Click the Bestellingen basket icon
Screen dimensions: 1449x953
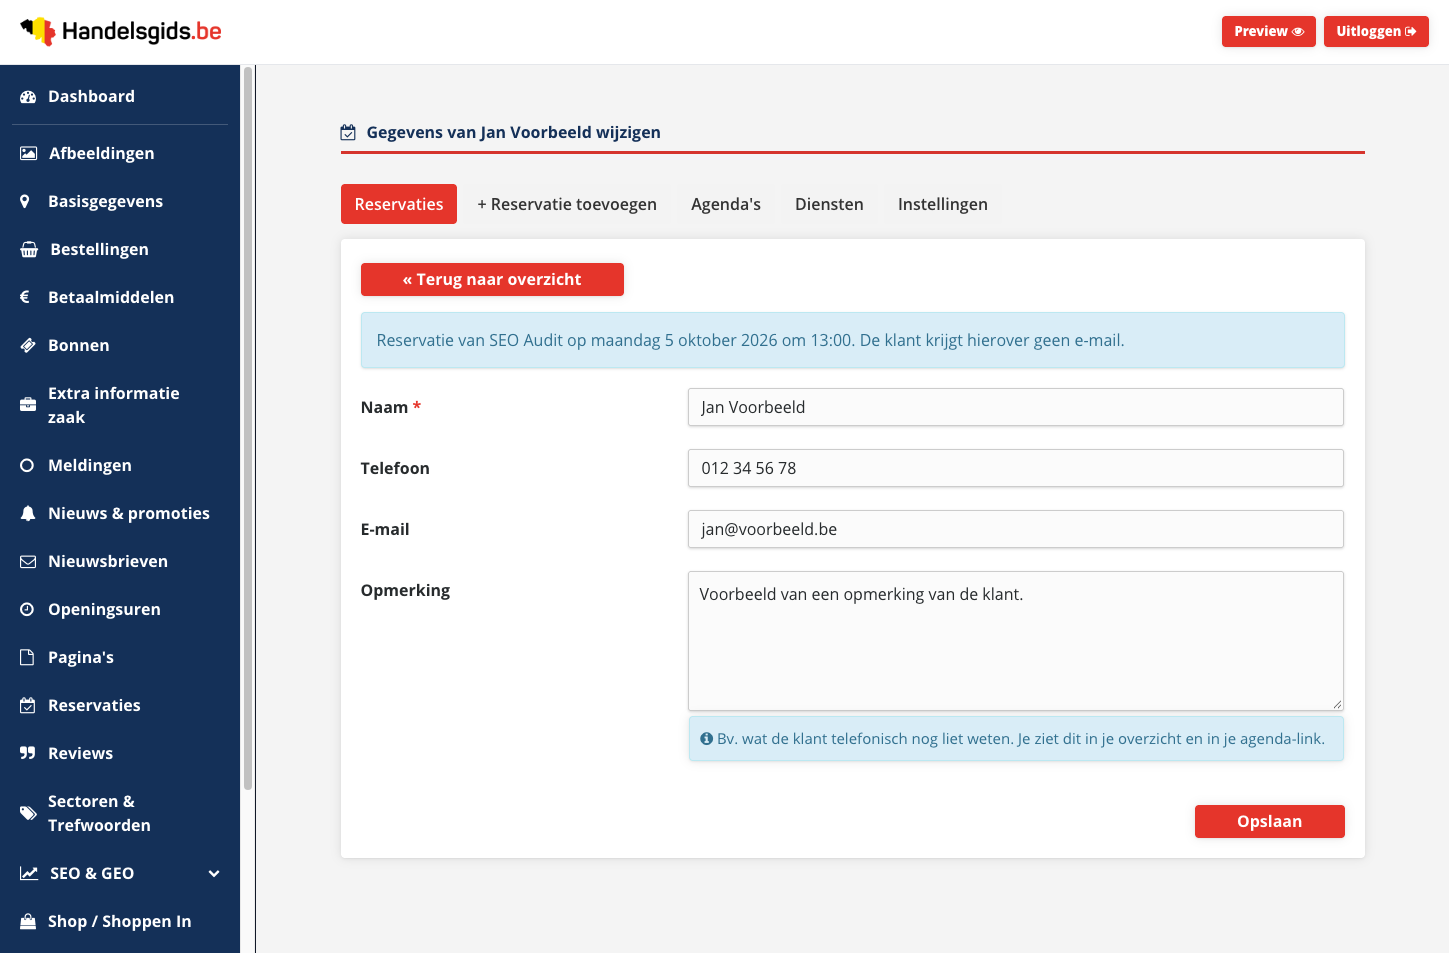[29, 249]
